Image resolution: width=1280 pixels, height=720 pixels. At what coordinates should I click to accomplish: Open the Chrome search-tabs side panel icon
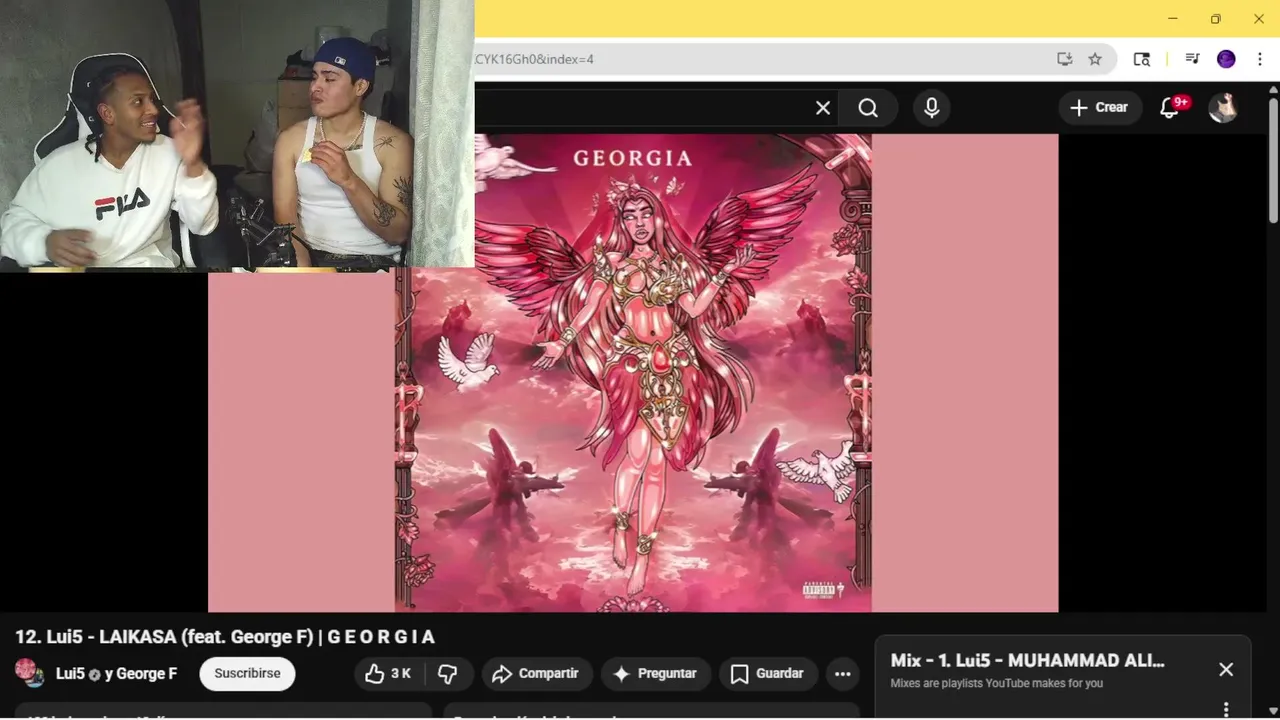pos(1141,59)
